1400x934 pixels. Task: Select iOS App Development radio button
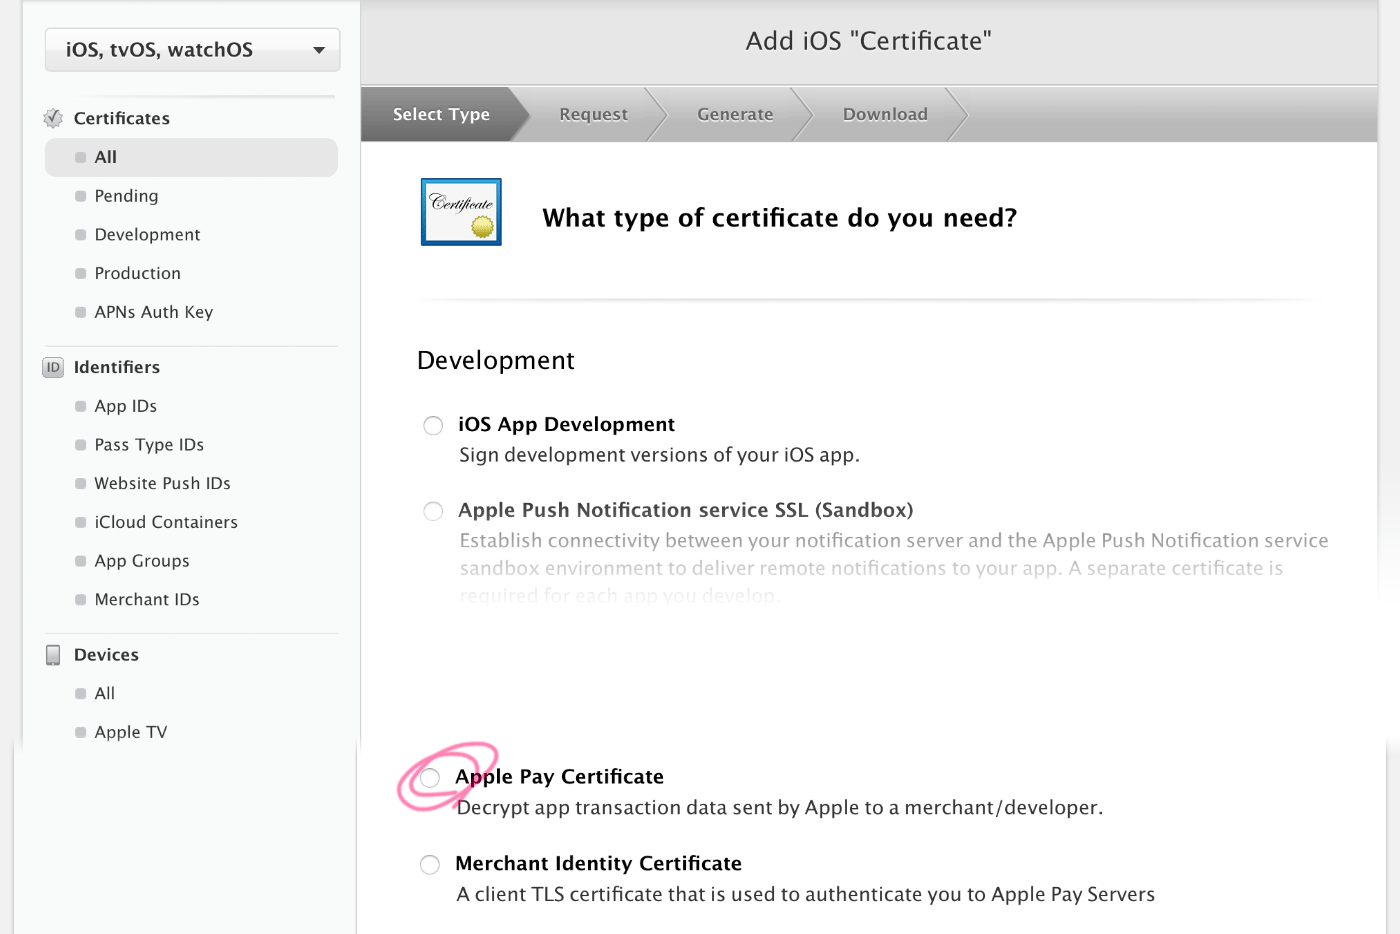click(x=433, y=426)
